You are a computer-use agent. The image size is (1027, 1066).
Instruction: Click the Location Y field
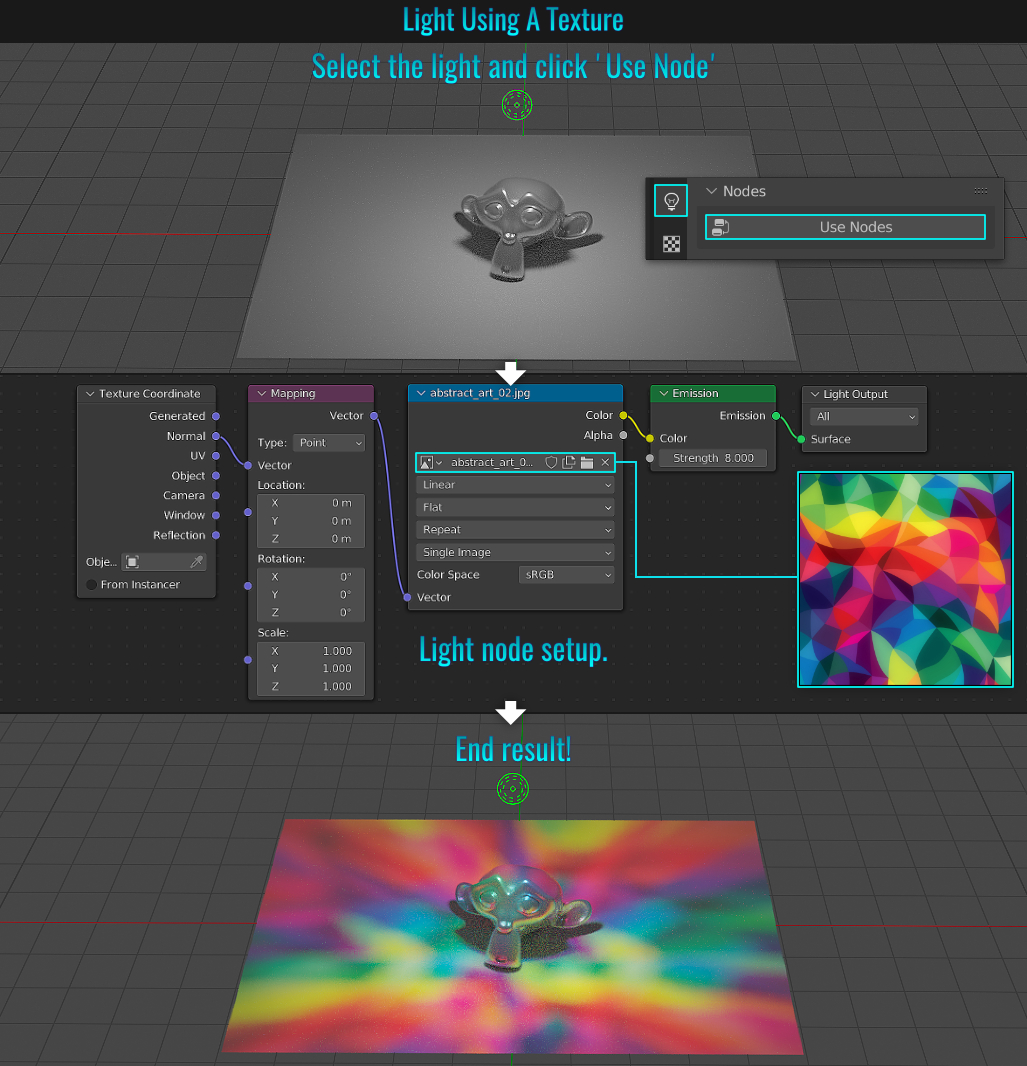(311, 521)
